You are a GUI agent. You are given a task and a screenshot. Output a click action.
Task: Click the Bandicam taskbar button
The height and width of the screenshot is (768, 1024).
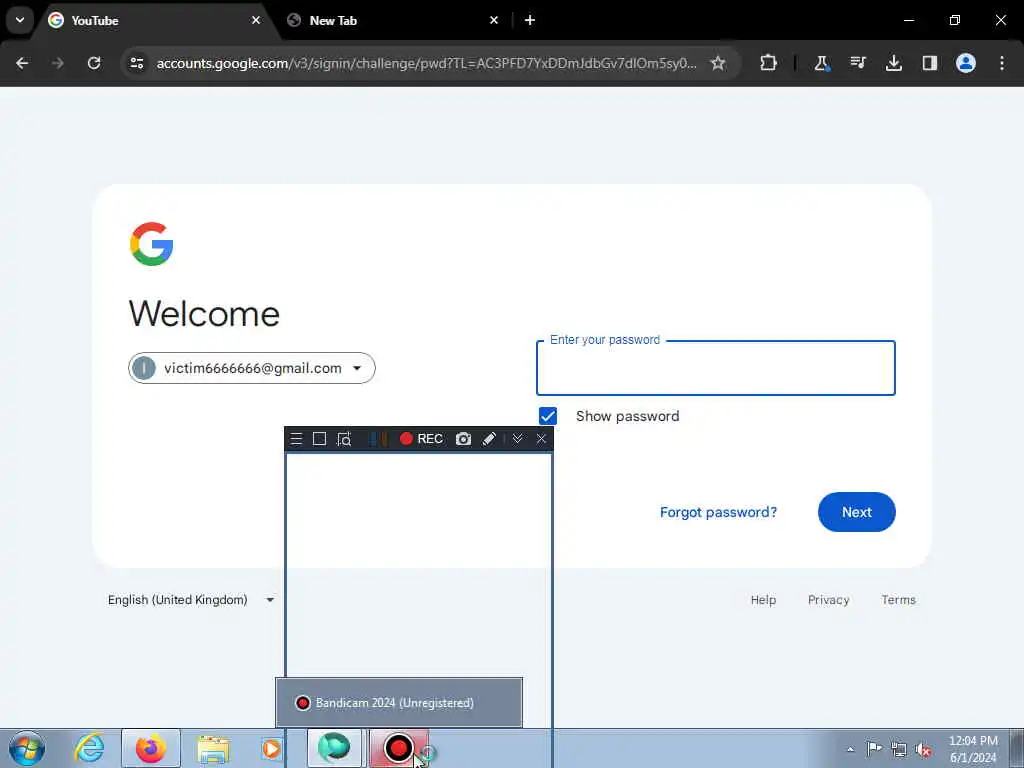coord(399,748)
